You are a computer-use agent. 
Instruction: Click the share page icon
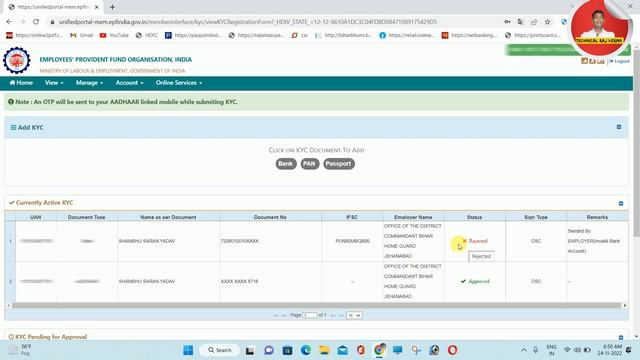(x=534, y=22)
